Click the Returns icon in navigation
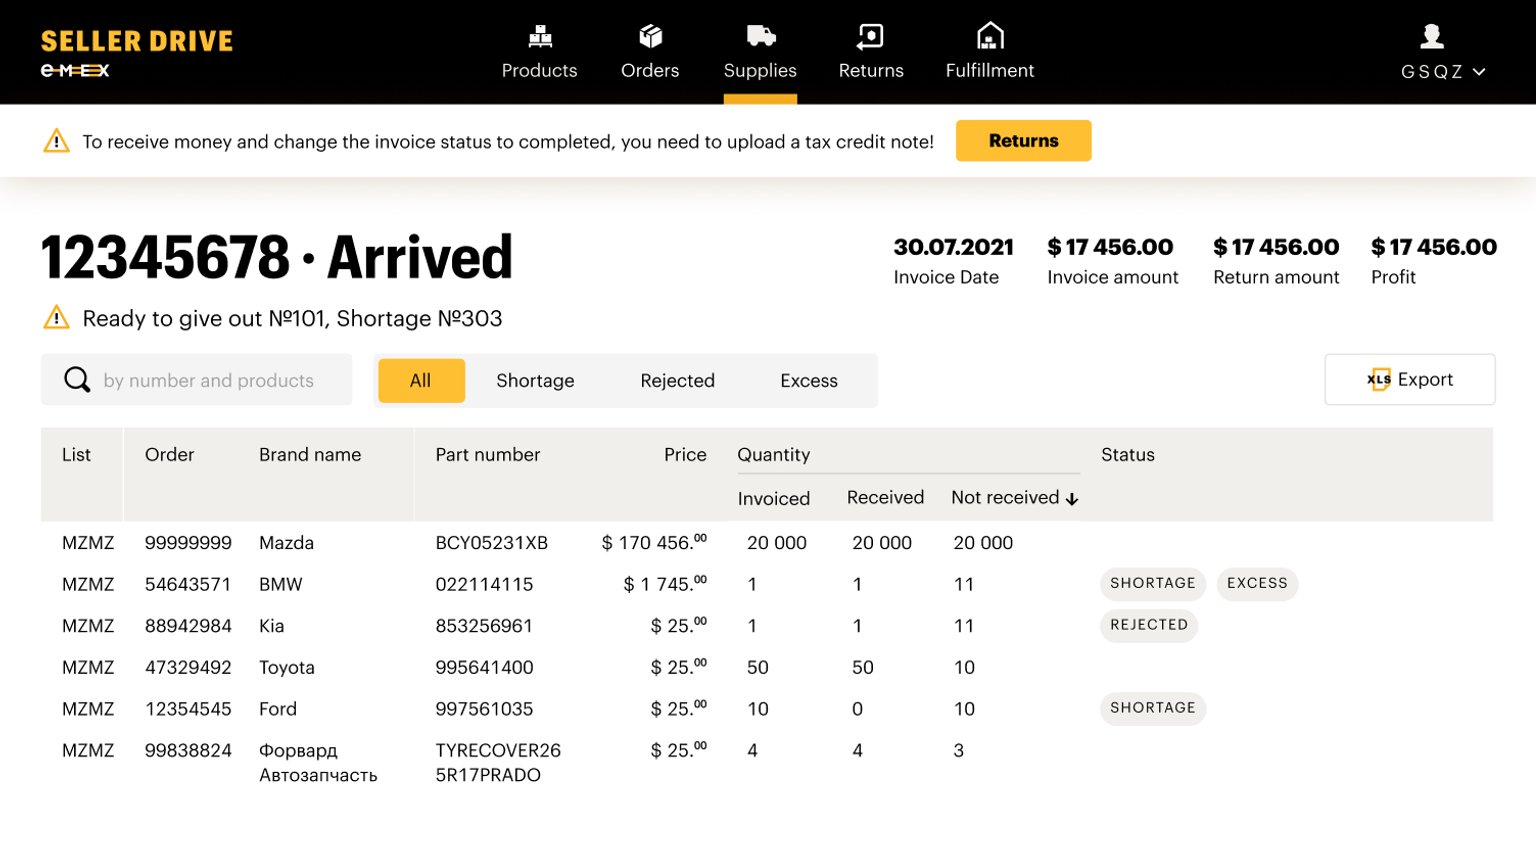1536x850 pixels. [871, 37]
